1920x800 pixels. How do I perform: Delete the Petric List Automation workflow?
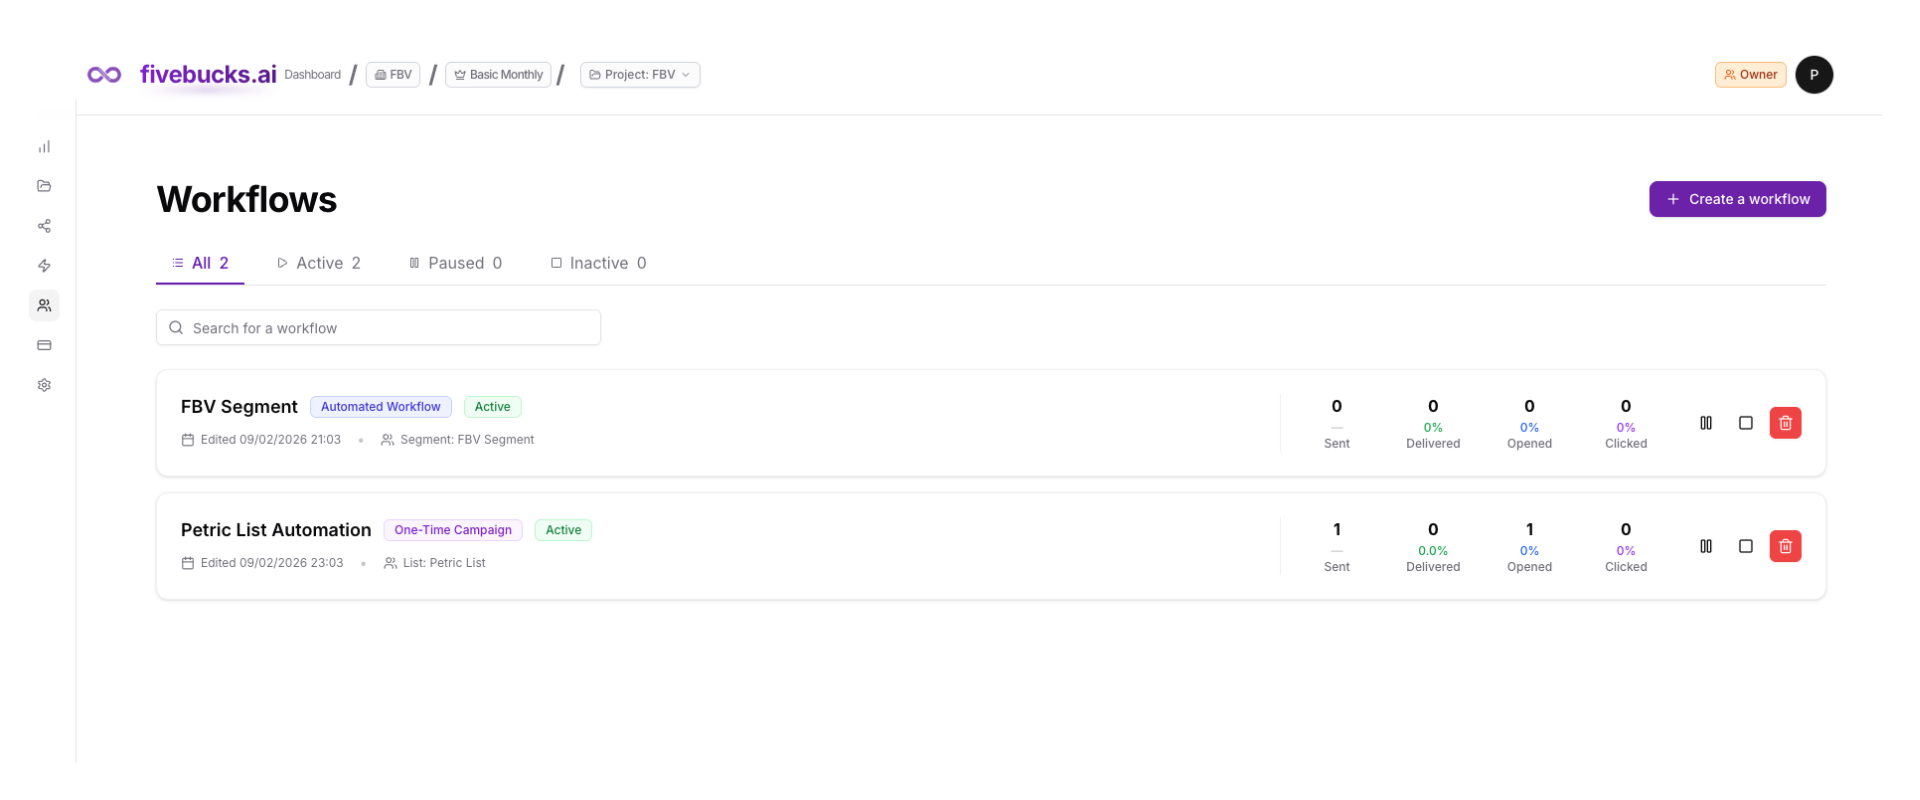point(1785,546)
